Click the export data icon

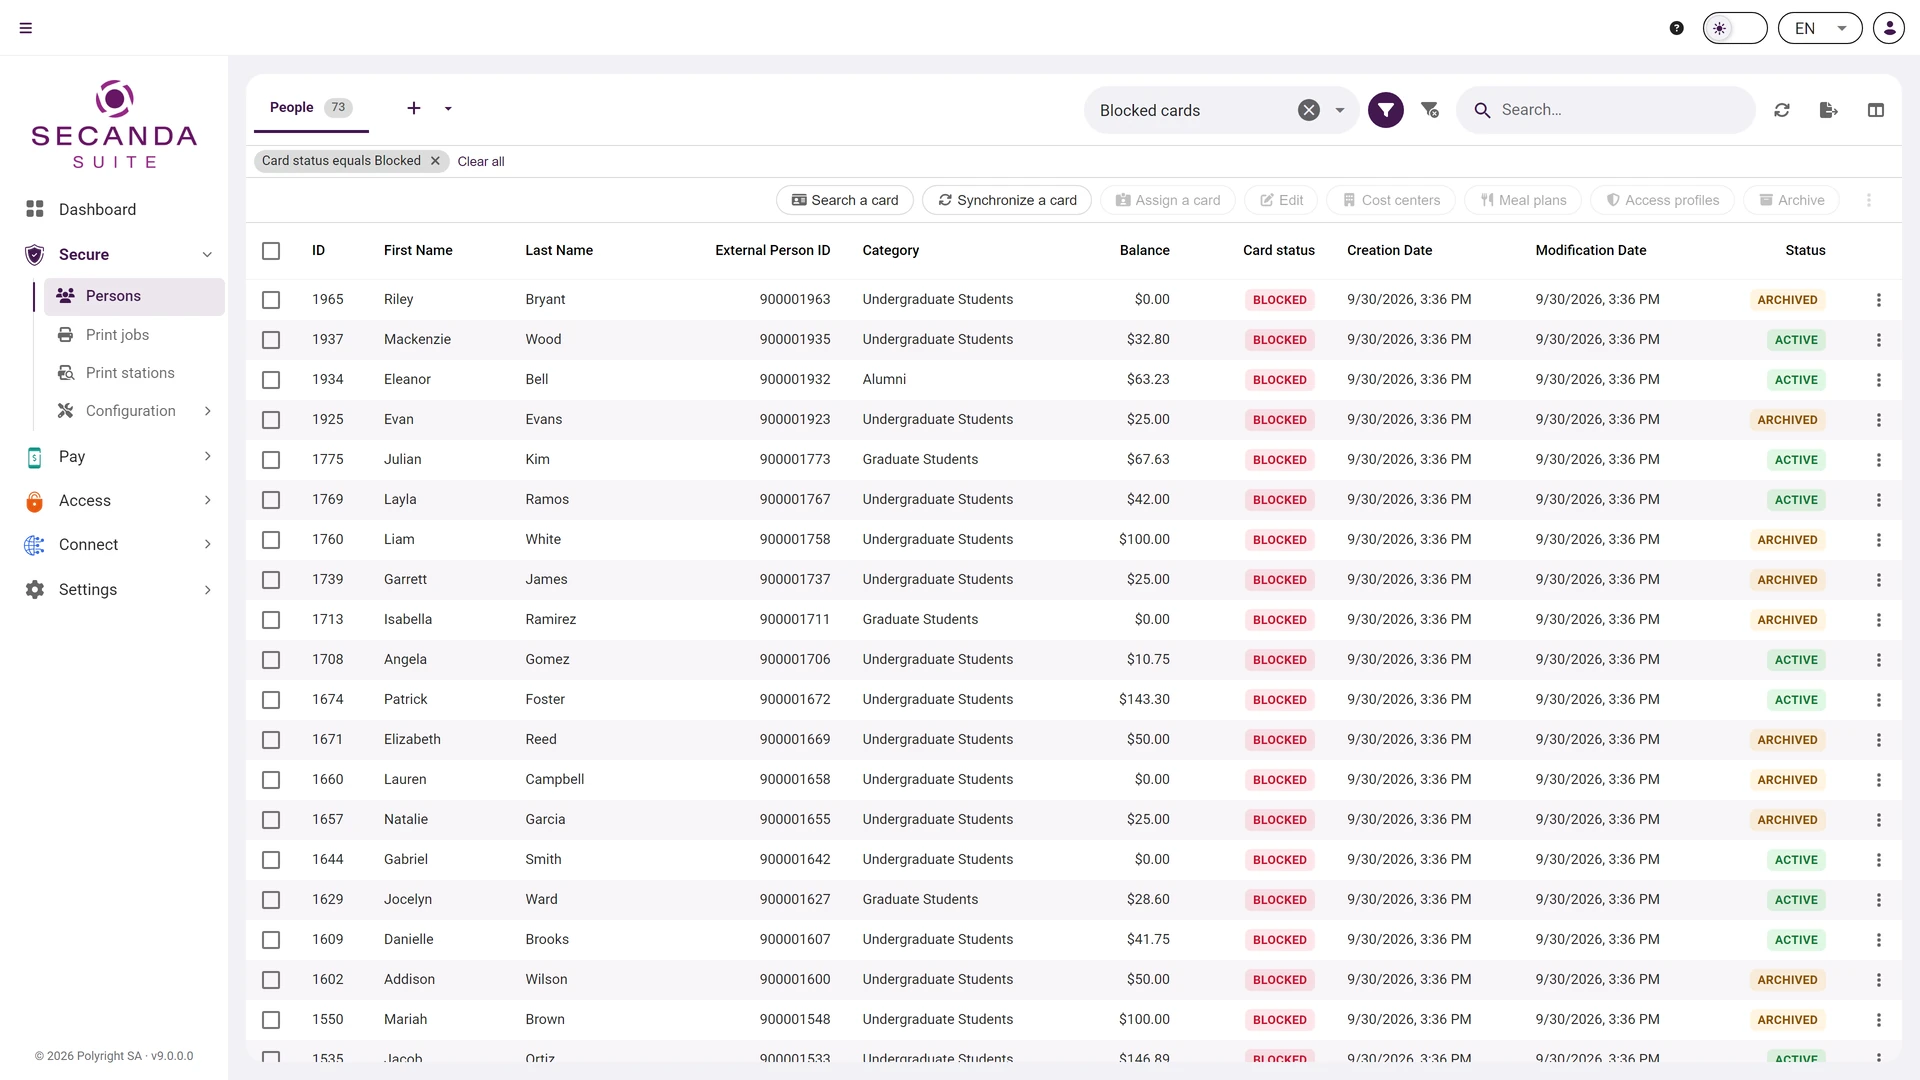pyautogui.click(x=1829, y=110)
